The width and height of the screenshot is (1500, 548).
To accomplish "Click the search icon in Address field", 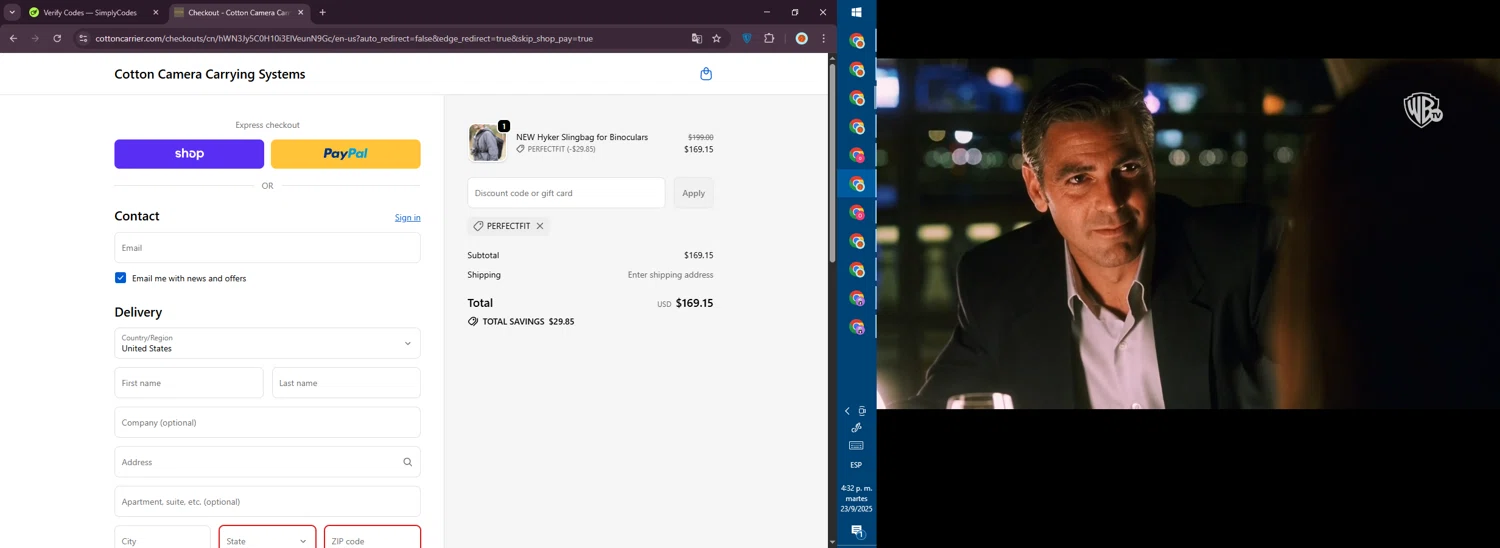I will [407, 462].
